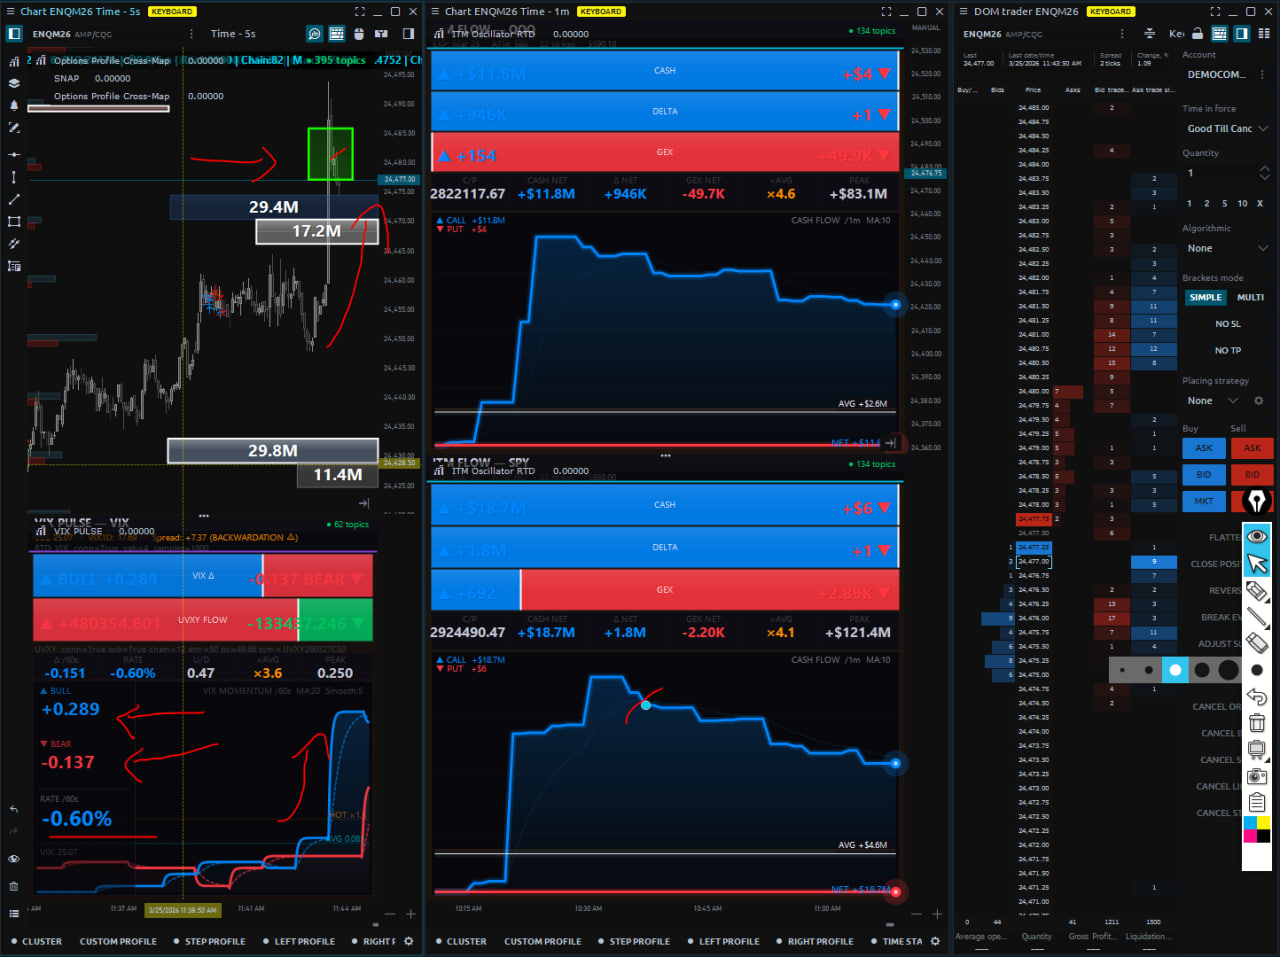Click the eraser in annotation toolbar
Screen dimensions: 1280x957
tap(1257, 643)
